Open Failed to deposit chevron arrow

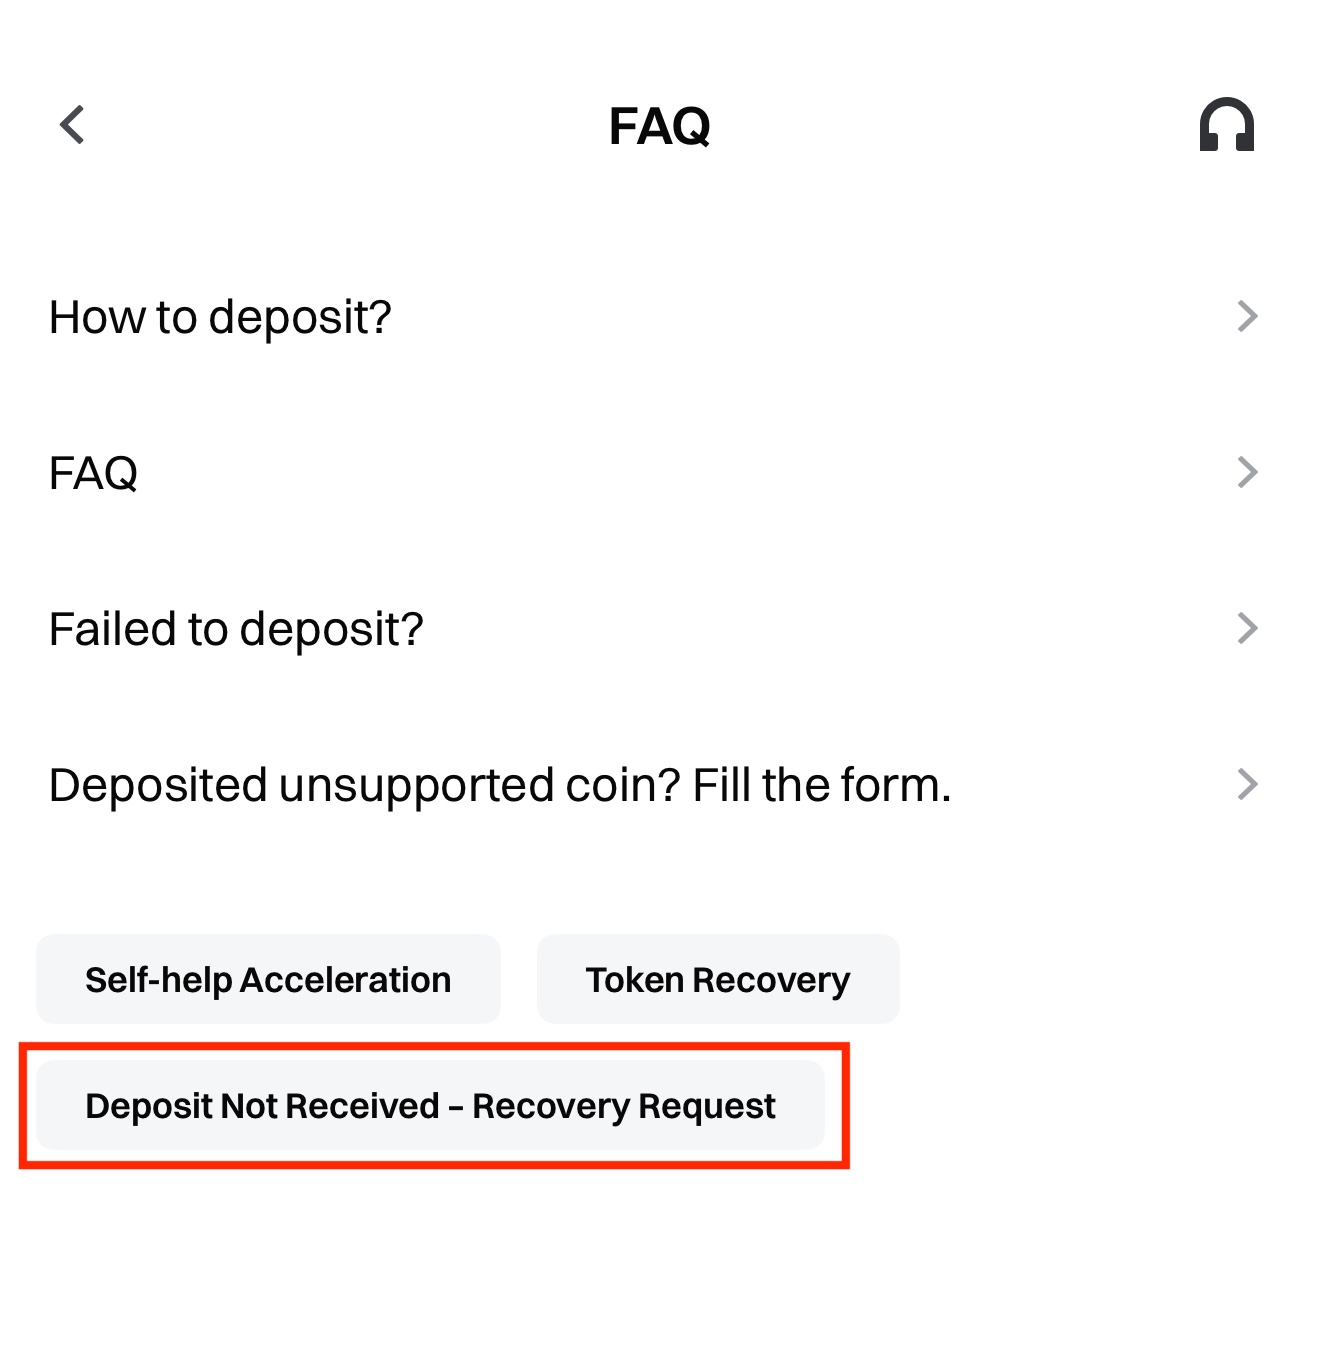coord(1246,628)
